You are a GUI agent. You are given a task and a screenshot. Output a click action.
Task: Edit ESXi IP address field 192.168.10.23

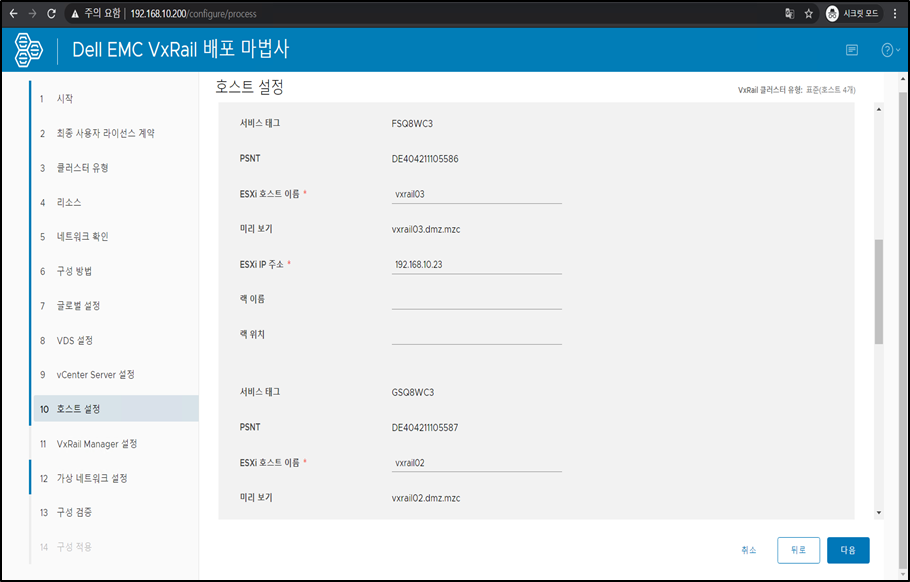(x=476, y=265)
